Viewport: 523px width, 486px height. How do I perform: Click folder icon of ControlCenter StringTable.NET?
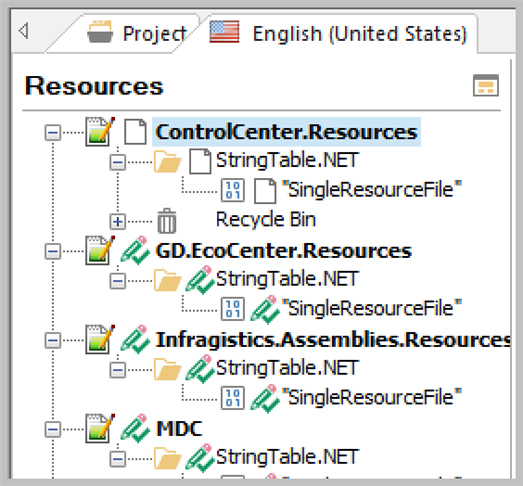pyautogui.click(x=167, y=162)
